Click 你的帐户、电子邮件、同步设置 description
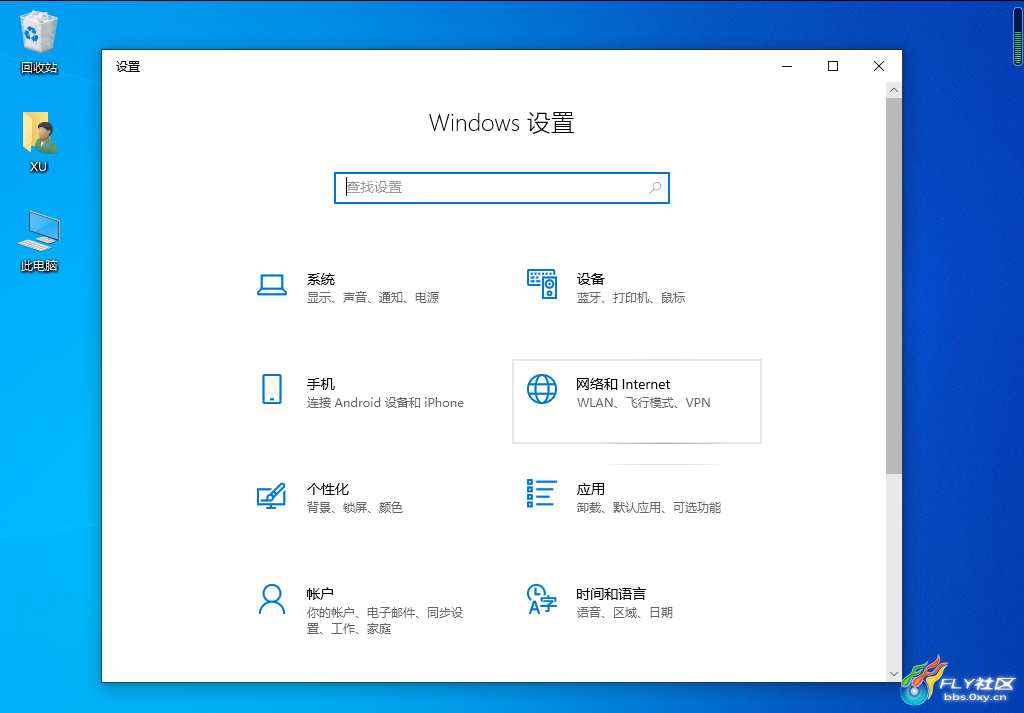1024x713 pixels. tap(385, 620)
